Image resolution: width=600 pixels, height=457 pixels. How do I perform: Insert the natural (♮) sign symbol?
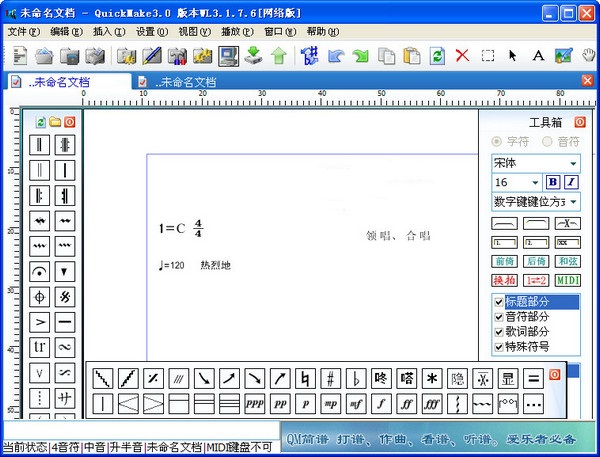tap(306, 379)
